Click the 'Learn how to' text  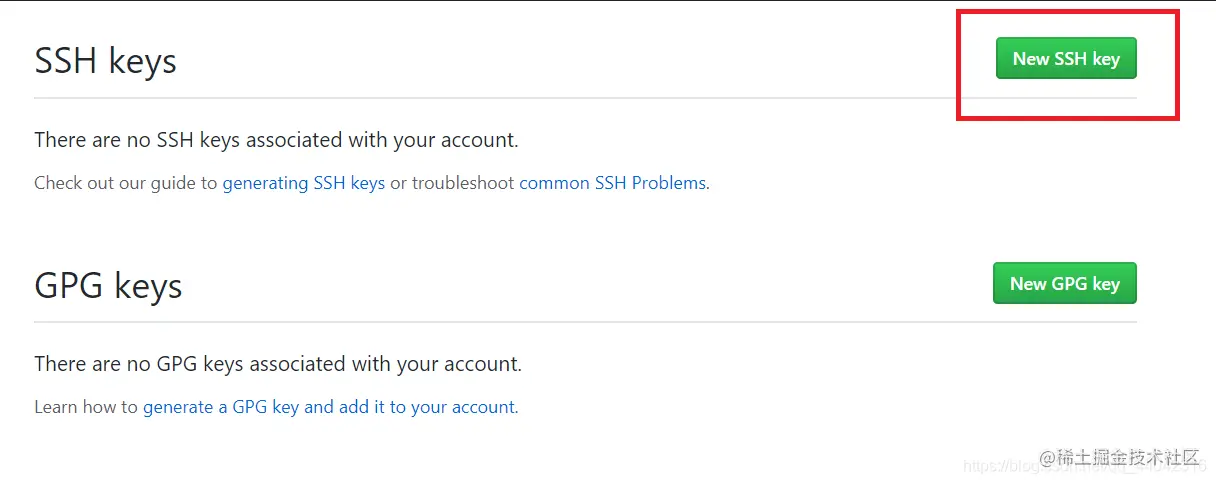tap(85, 407)
